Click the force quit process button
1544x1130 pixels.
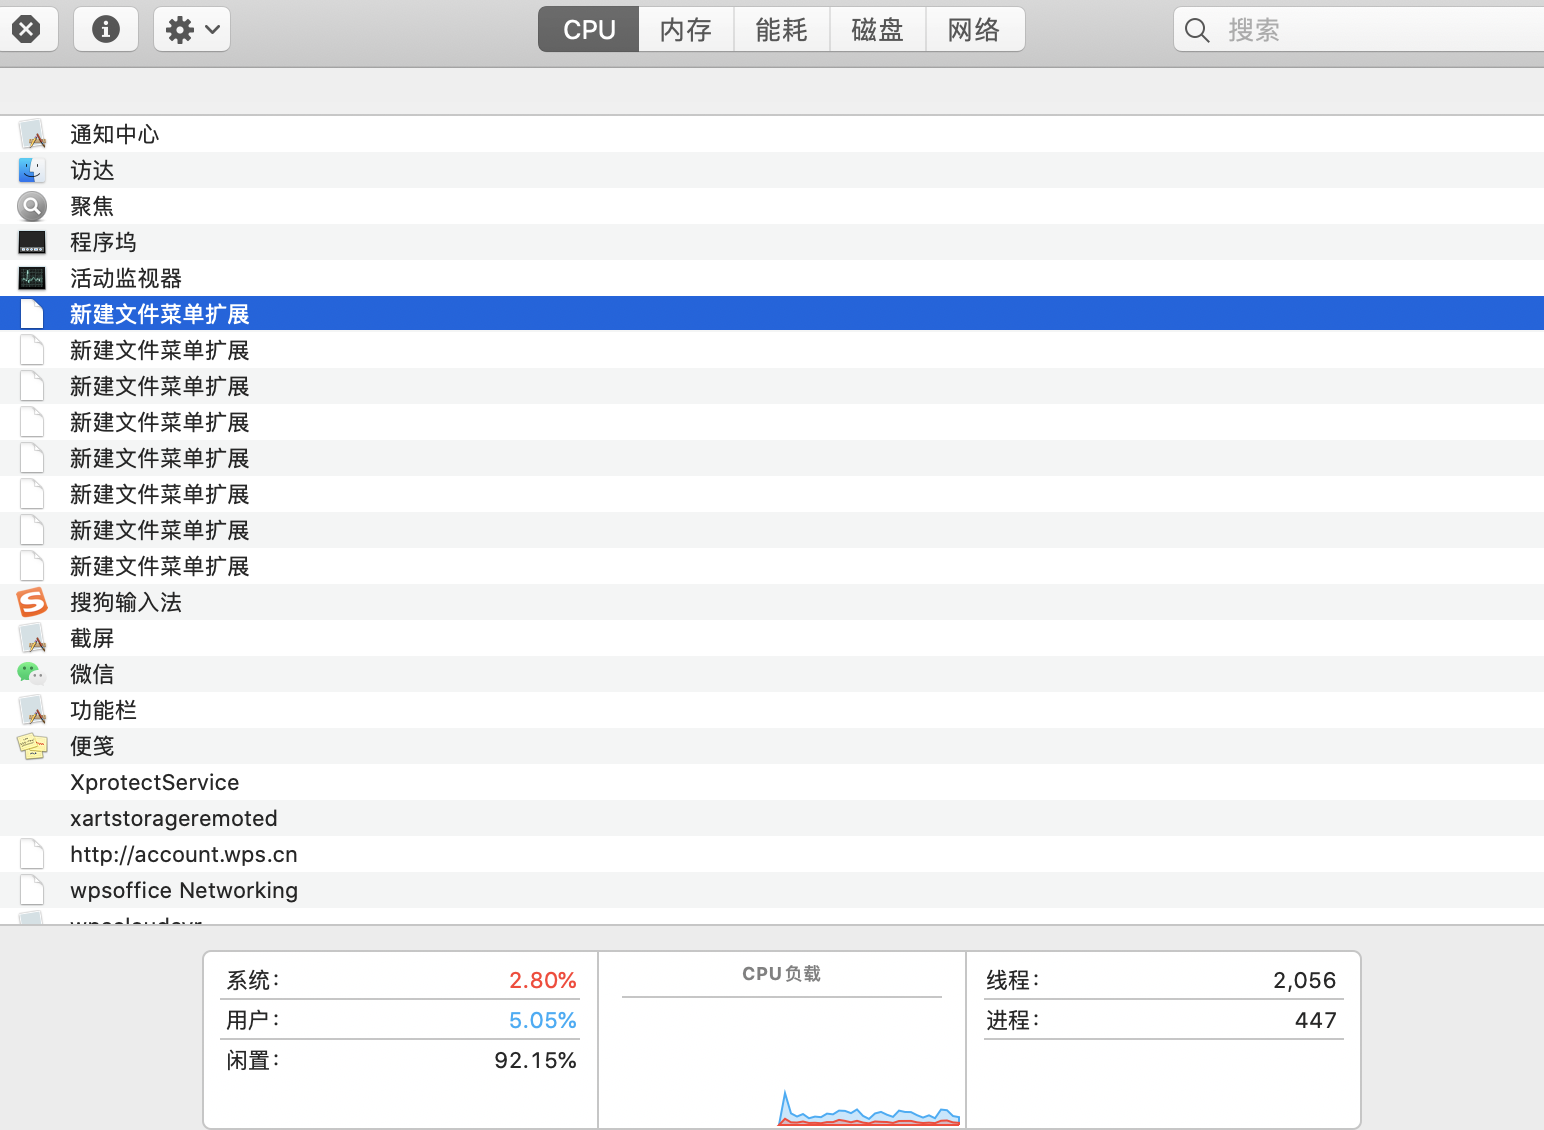pos(27,30)
